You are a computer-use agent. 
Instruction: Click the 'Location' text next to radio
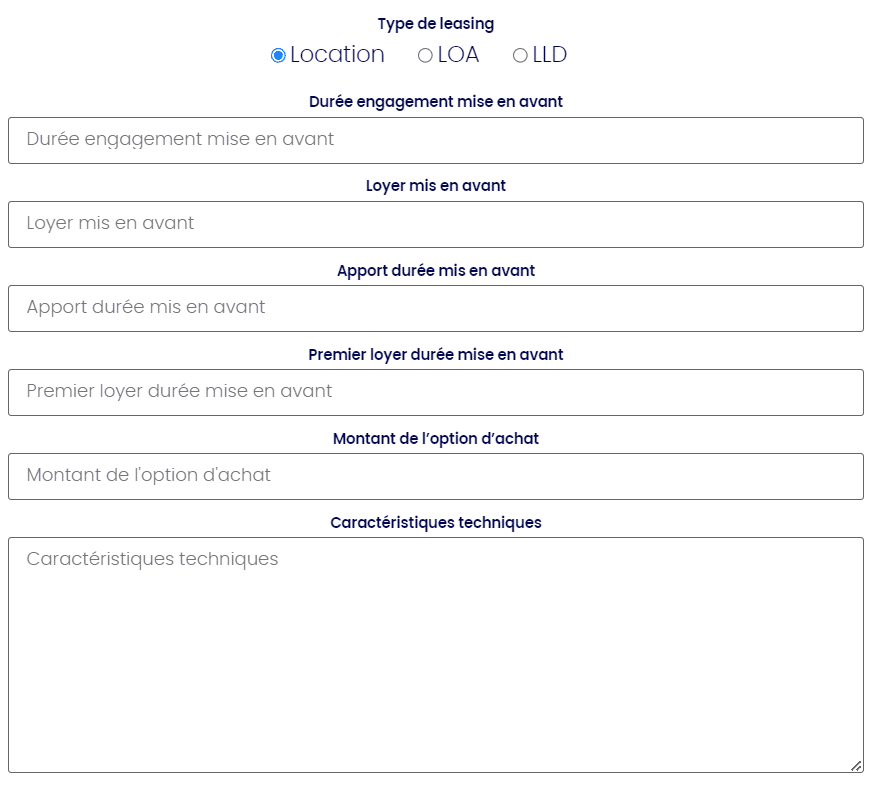337,55
